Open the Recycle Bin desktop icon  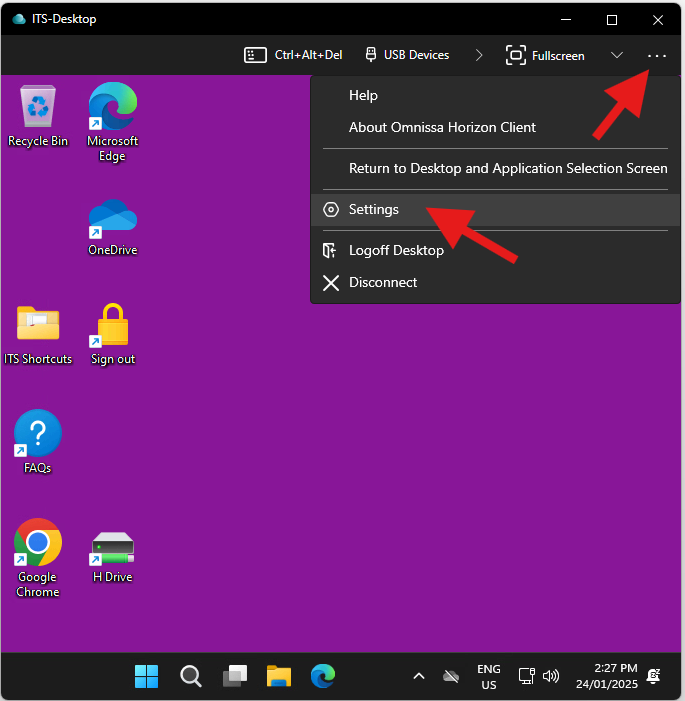[x=38, y=107]
